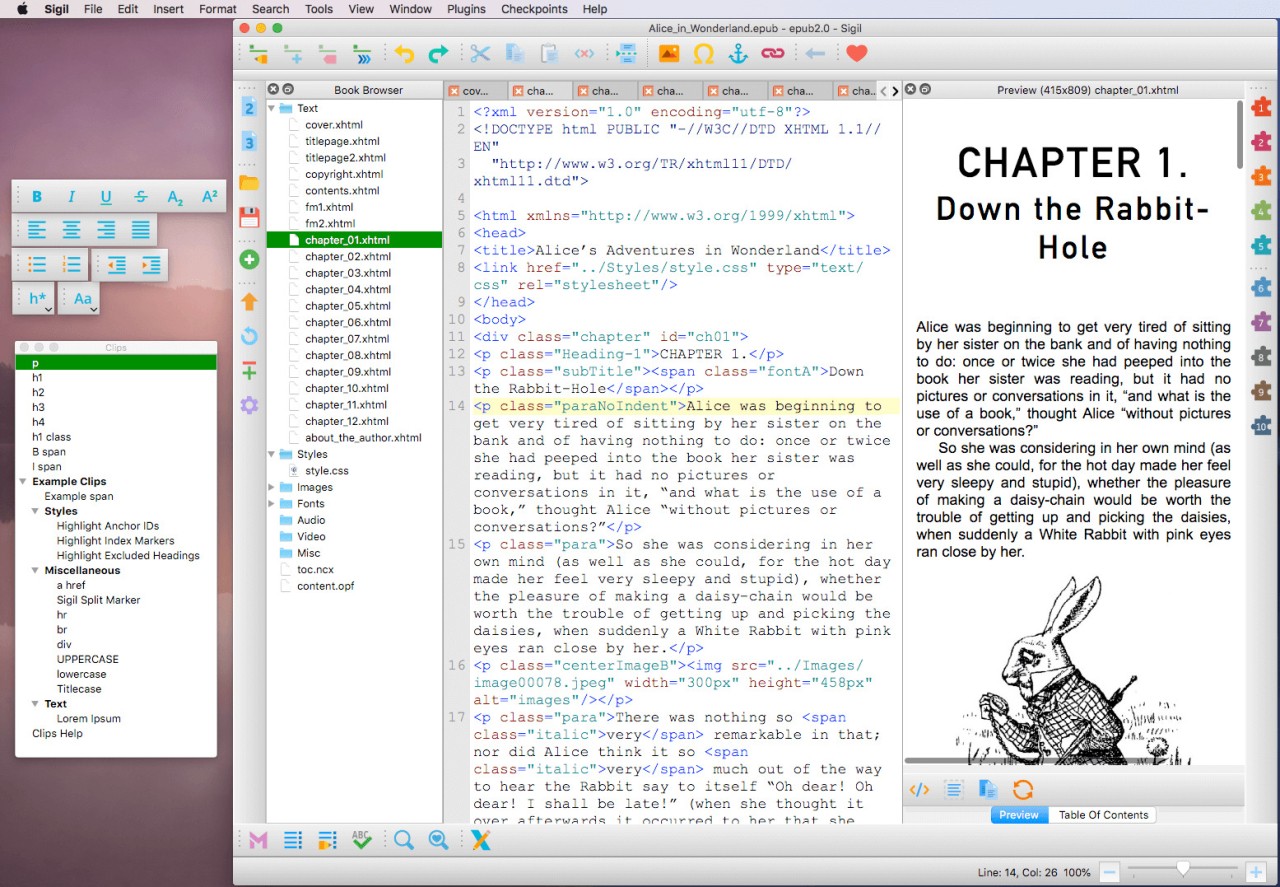Open the Metadata Editor

click(x=257, y=840)
